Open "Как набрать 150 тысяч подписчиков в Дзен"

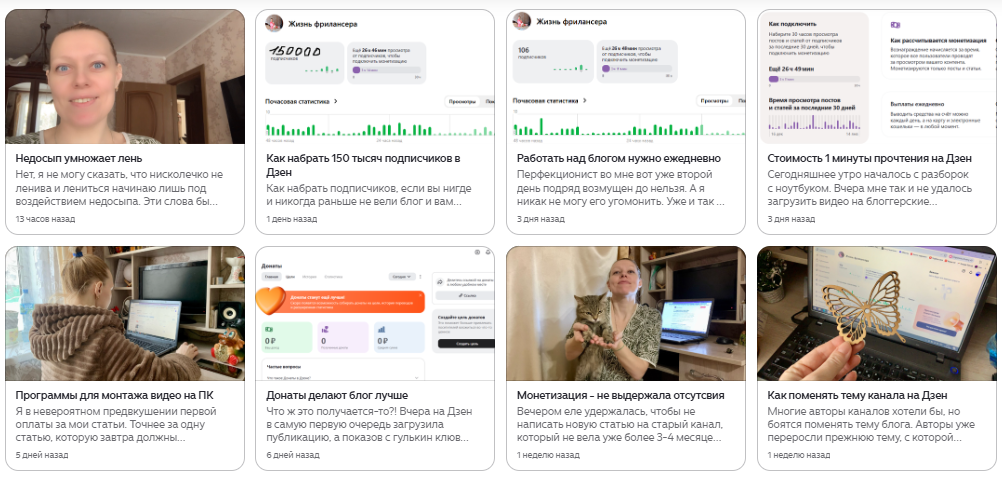click(x=363, y=165)
